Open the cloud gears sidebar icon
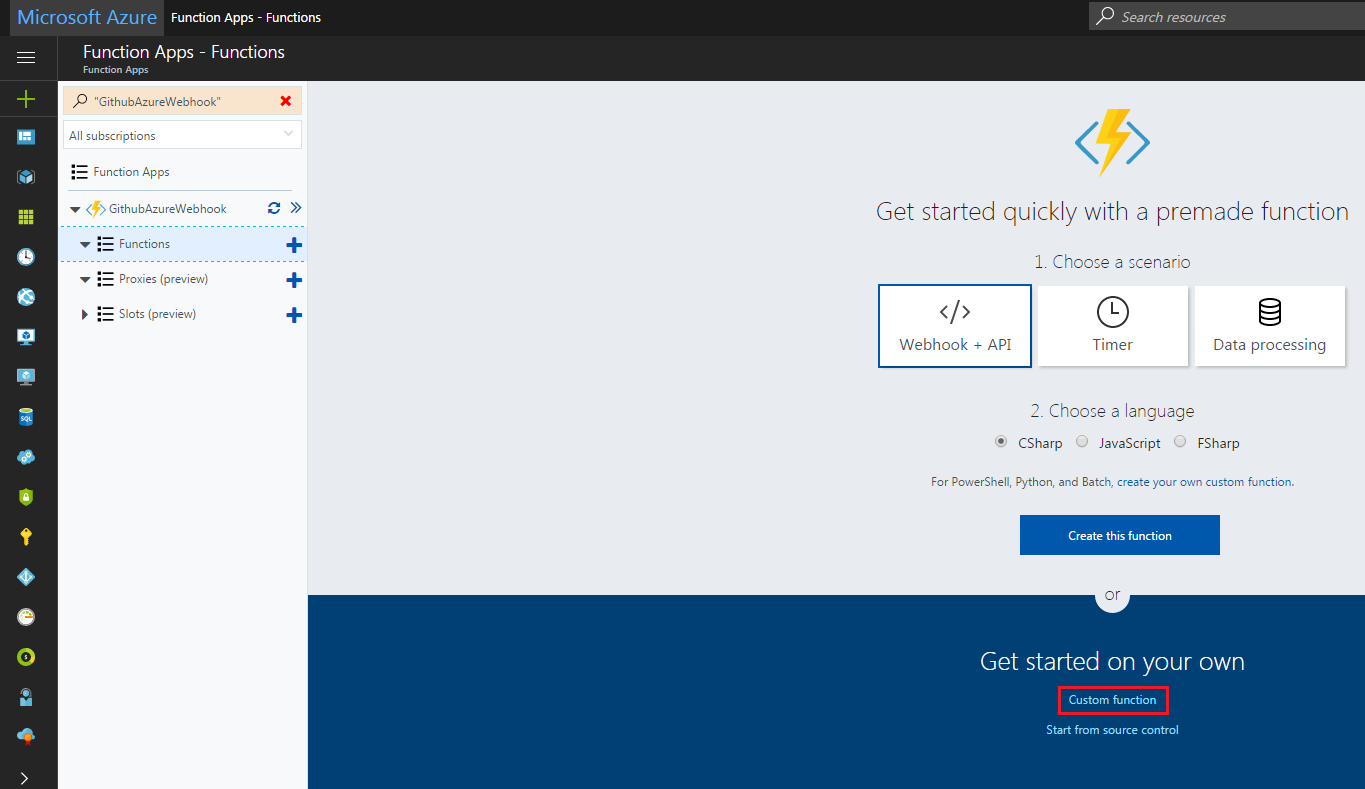The width and height of the screenshot is (1365, 789). click(26, 457)
